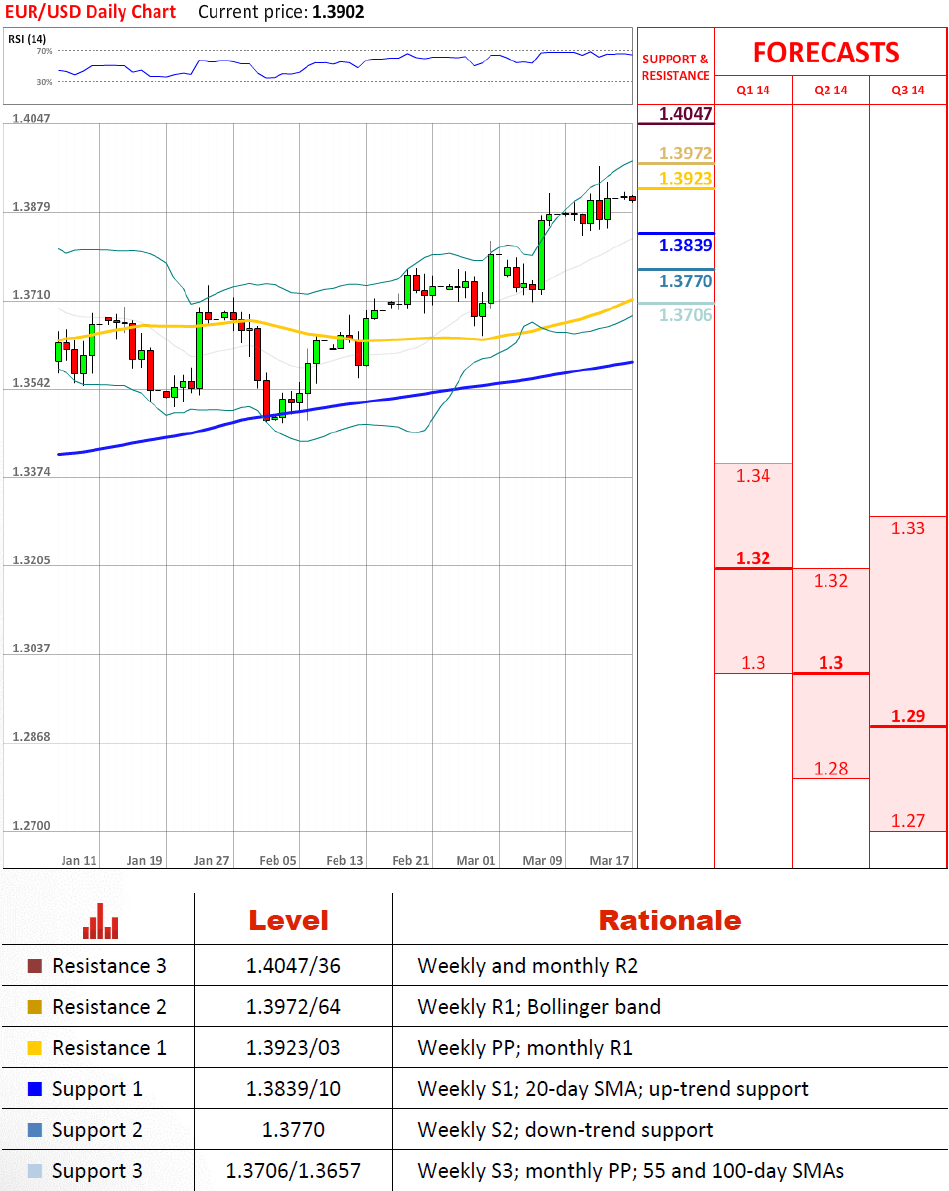The width and height of the screenshot is (949, 1191).
Task: Click the Mar 17 date on chart axis
Action: 607,860
